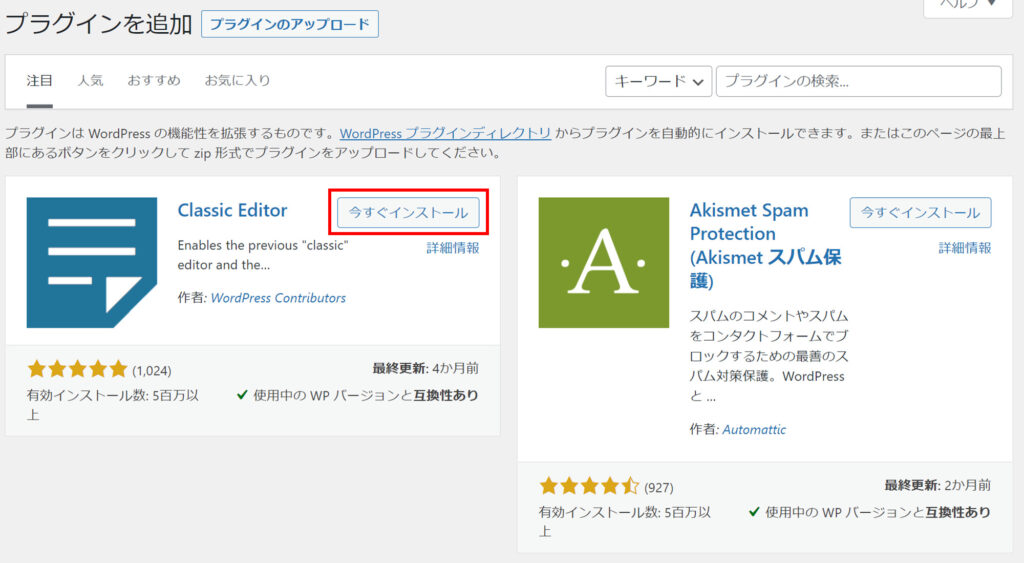Install Akismet with 今すぐインストール

pos(920,212)
